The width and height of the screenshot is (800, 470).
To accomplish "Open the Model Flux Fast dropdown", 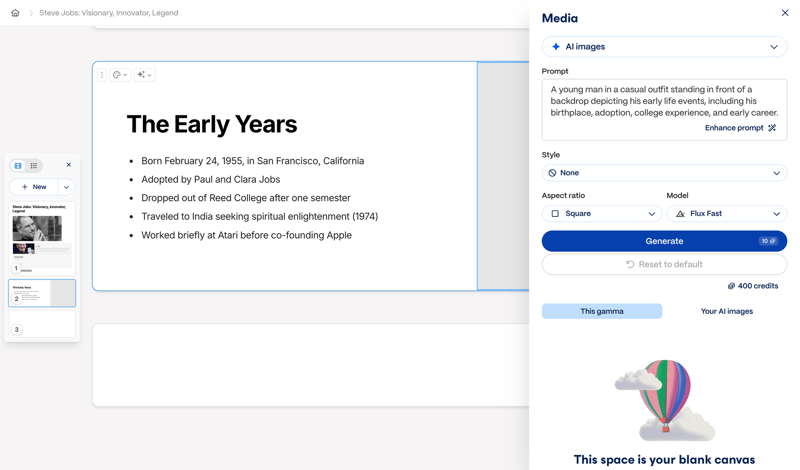I will [727, 214].
